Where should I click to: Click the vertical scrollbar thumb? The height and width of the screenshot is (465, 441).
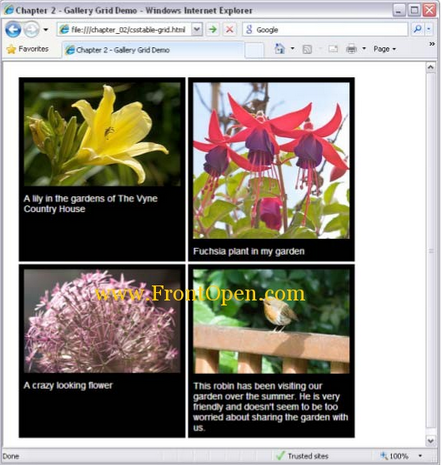pyautogui.click(x=430, y=251)
